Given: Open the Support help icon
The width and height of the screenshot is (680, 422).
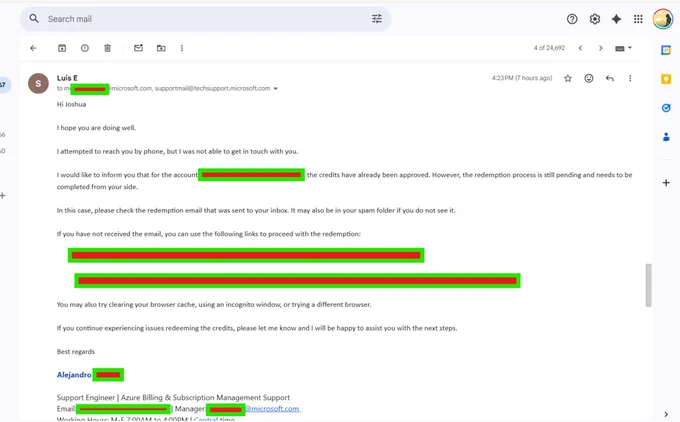Looking at the screenshot, I should [x=572, y=19].
